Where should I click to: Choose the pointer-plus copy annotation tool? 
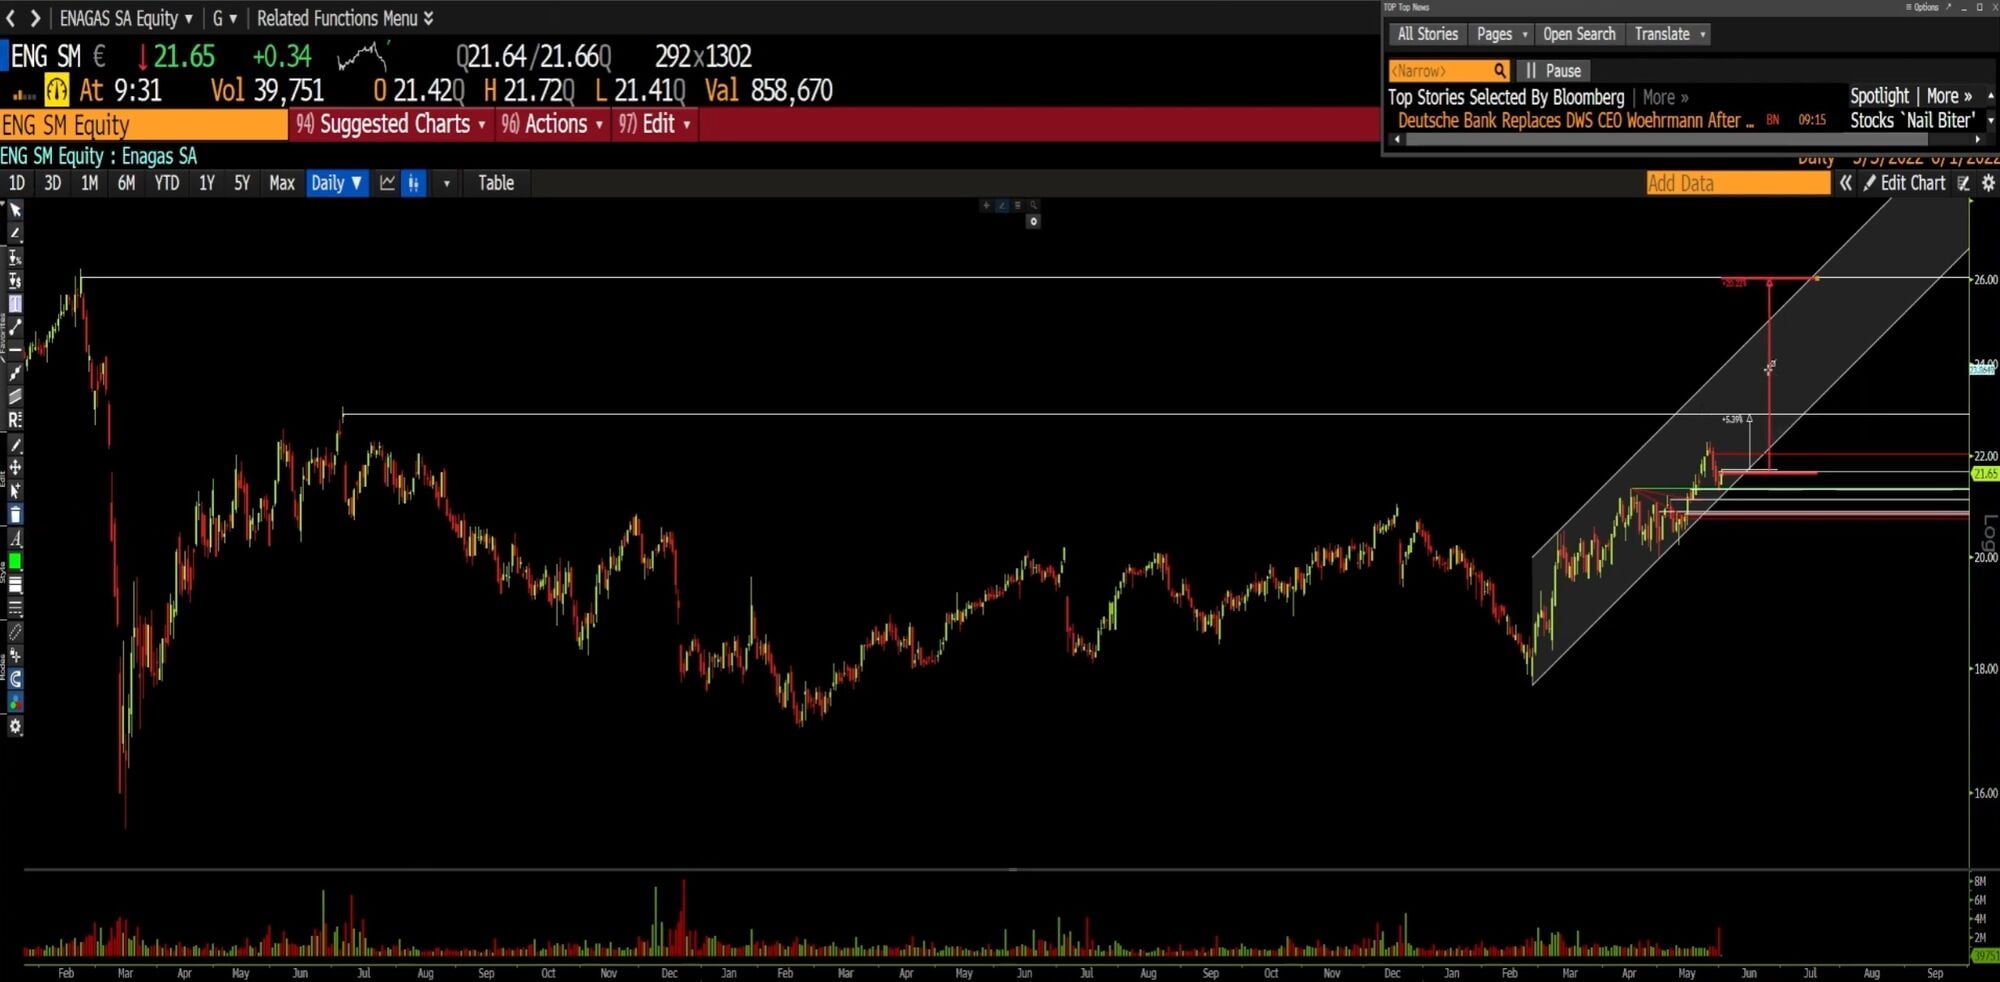15,491
